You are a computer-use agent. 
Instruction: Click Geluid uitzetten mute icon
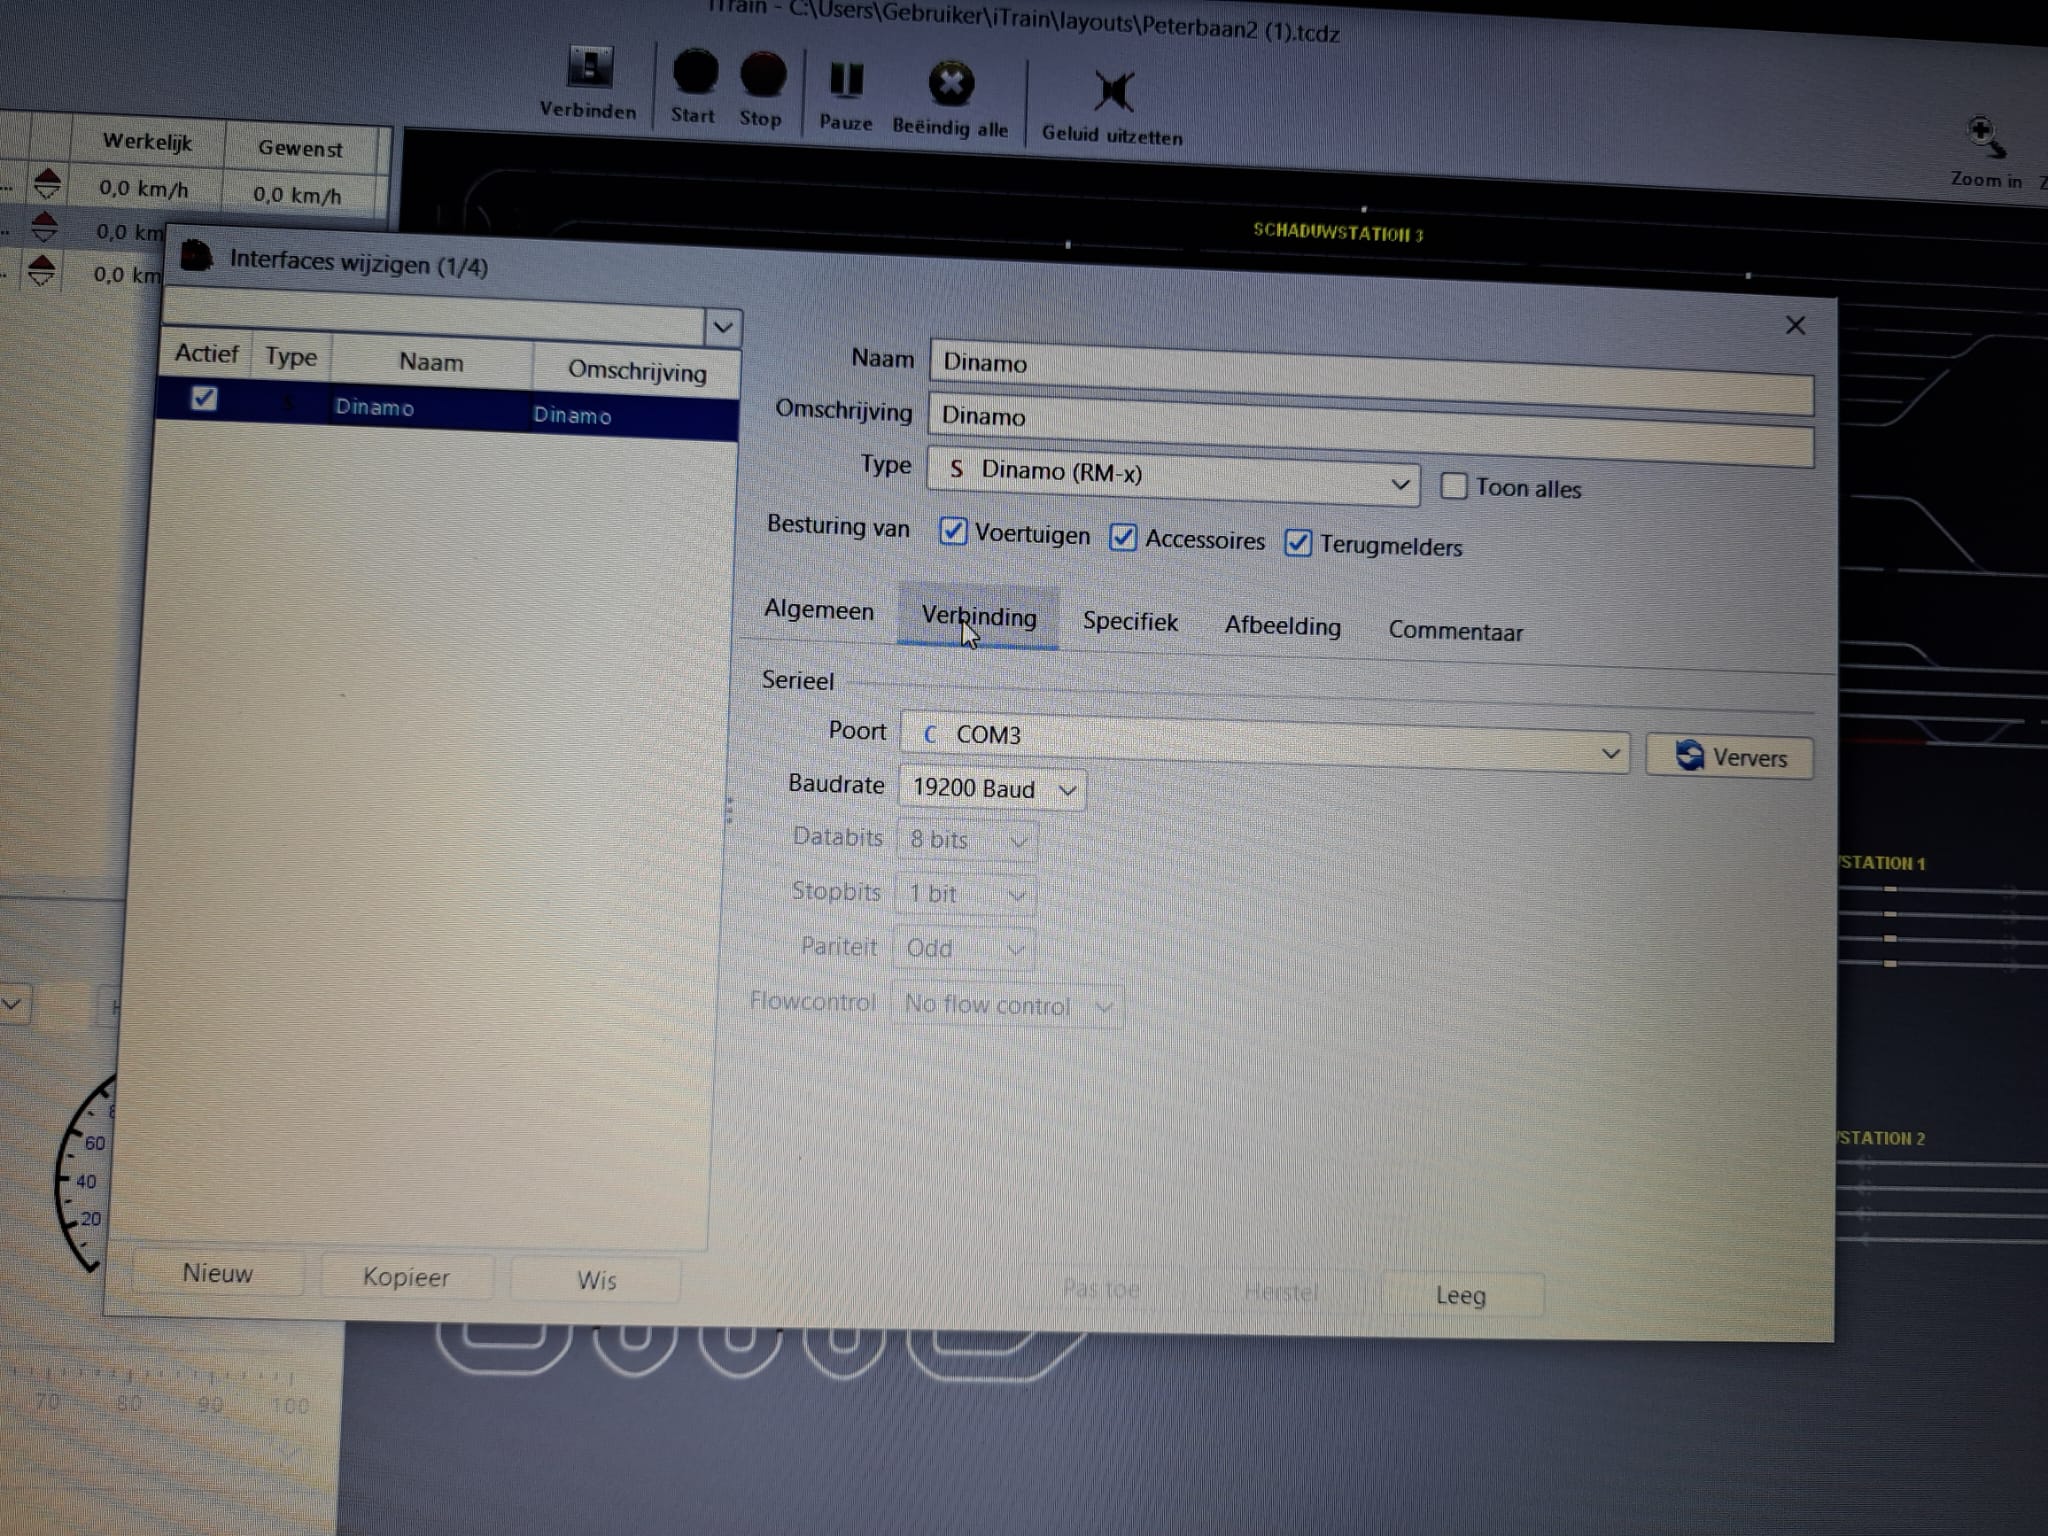tap(1113, 91)
